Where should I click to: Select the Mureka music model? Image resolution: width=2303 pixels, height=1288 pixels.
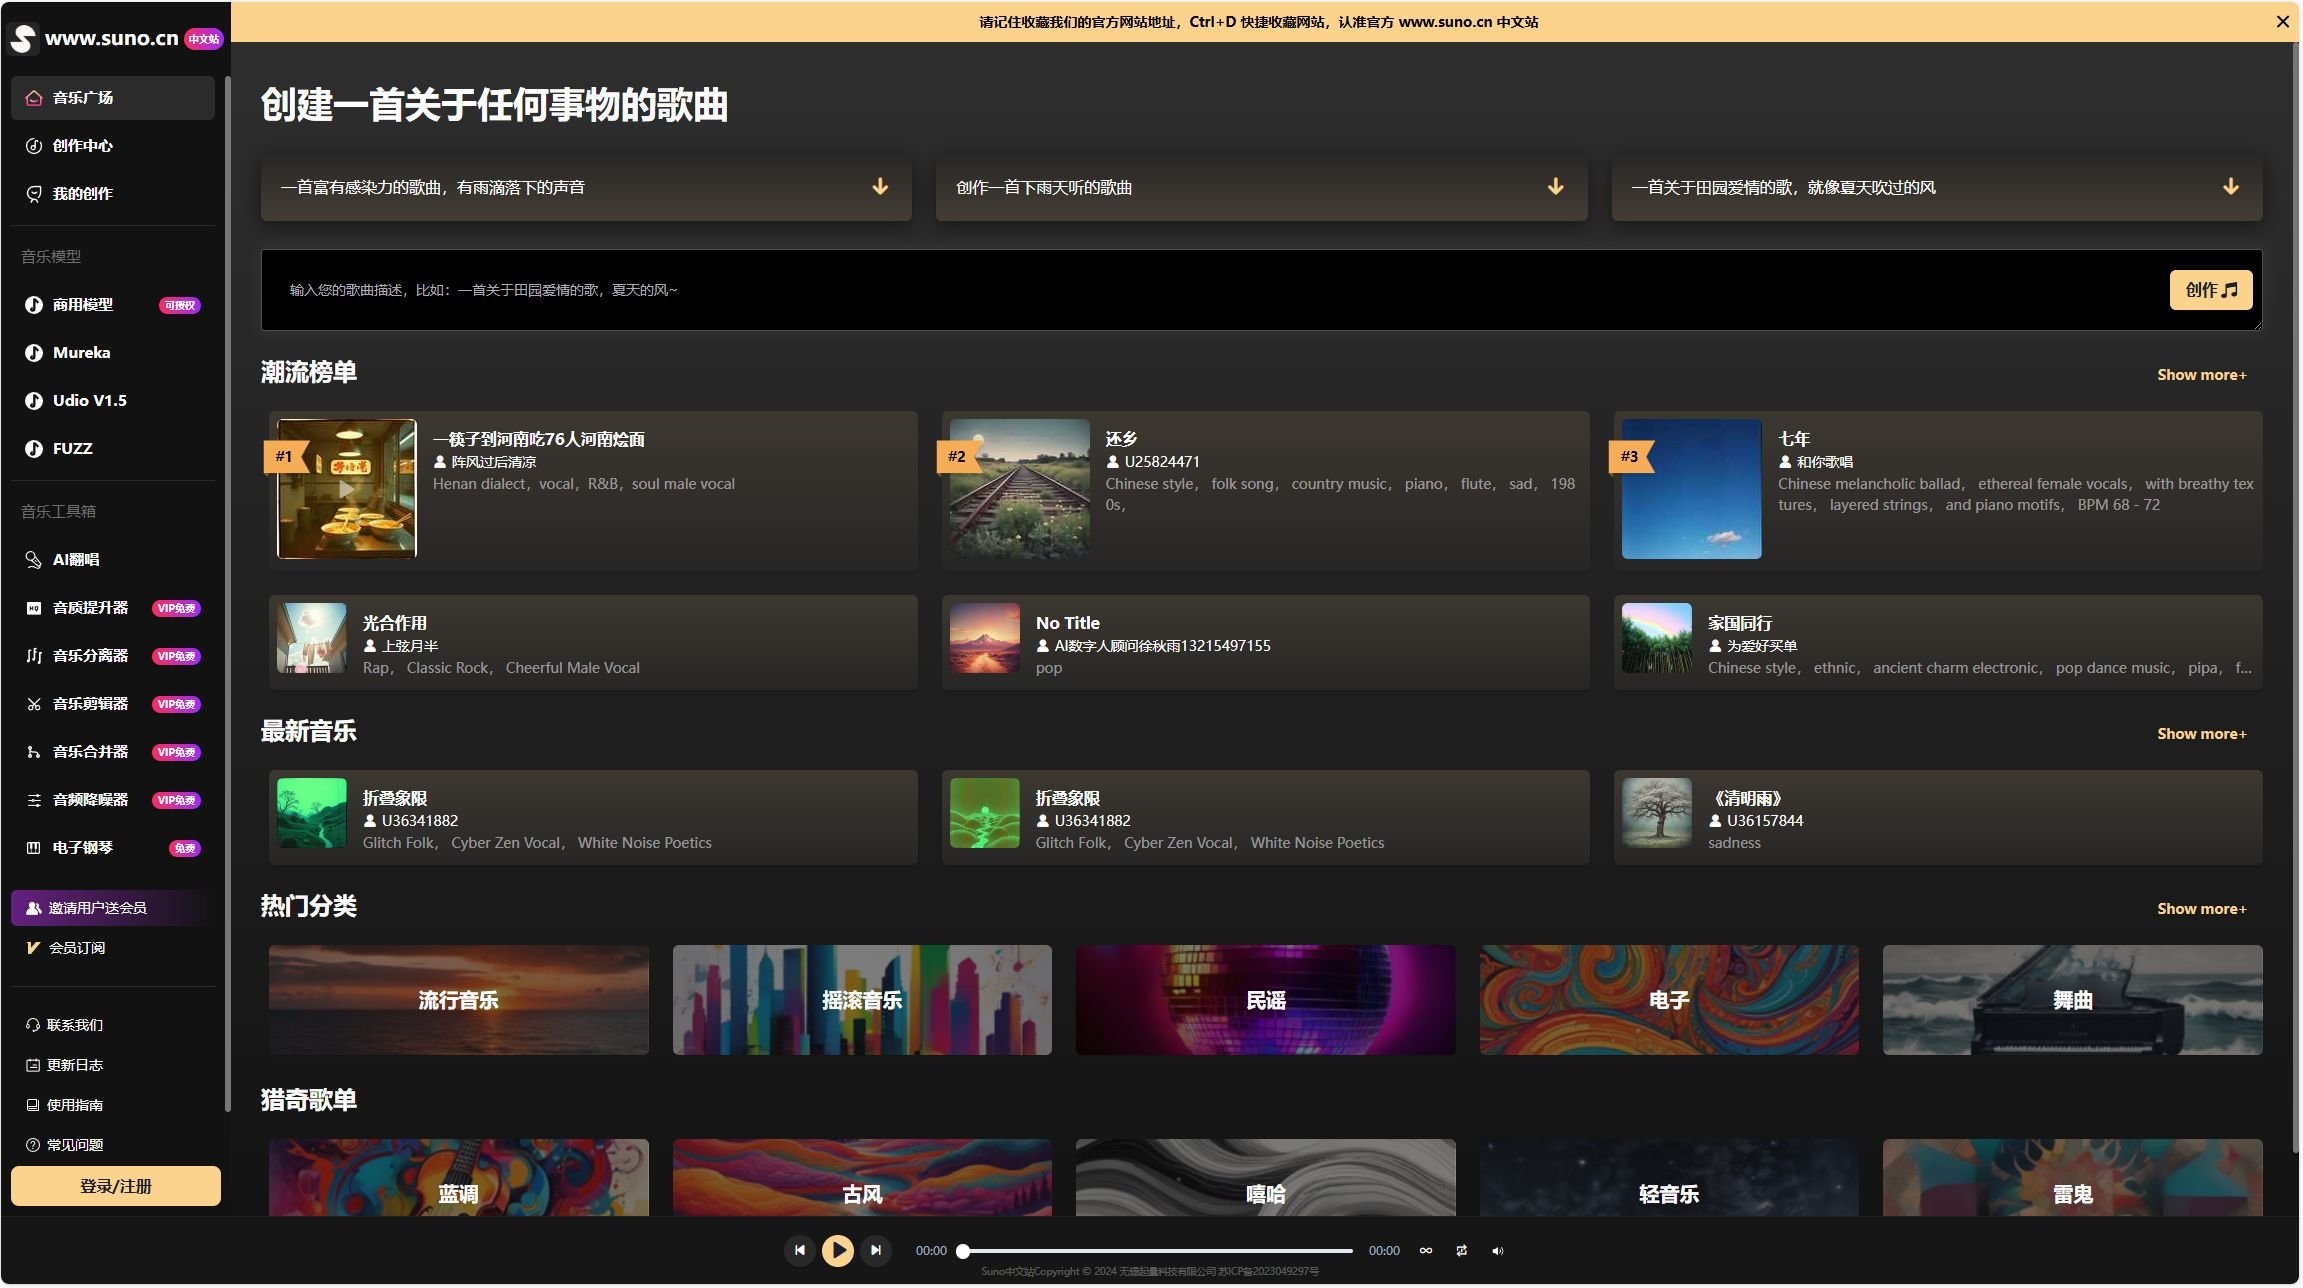click(x=82, y=353)
